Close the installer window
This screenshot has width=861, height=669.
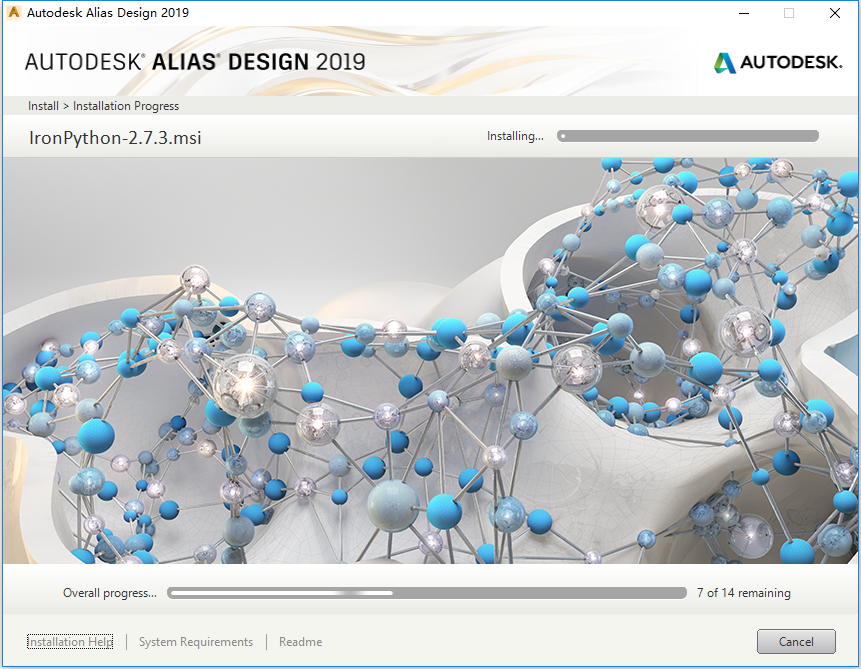tap(835, 13)
